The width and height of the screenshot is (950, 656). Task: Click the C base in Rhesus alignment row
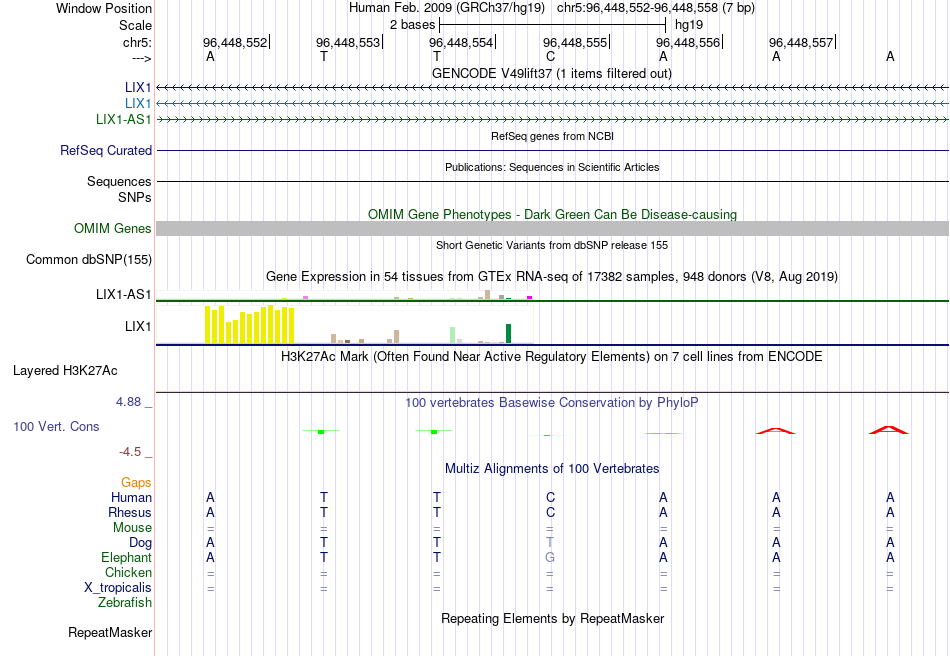(550, 512)
